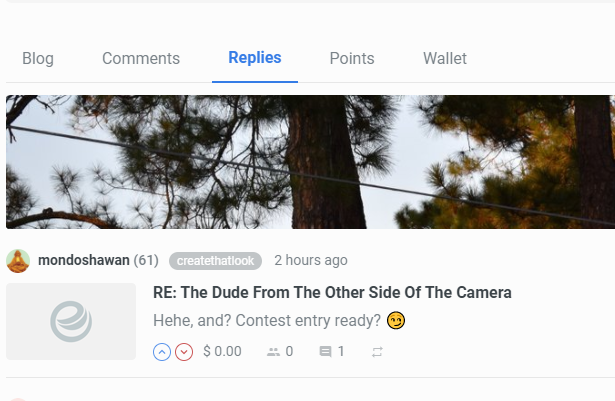Click the pine tree cover image
Screen dimensions: 615x401
point(310,162)
